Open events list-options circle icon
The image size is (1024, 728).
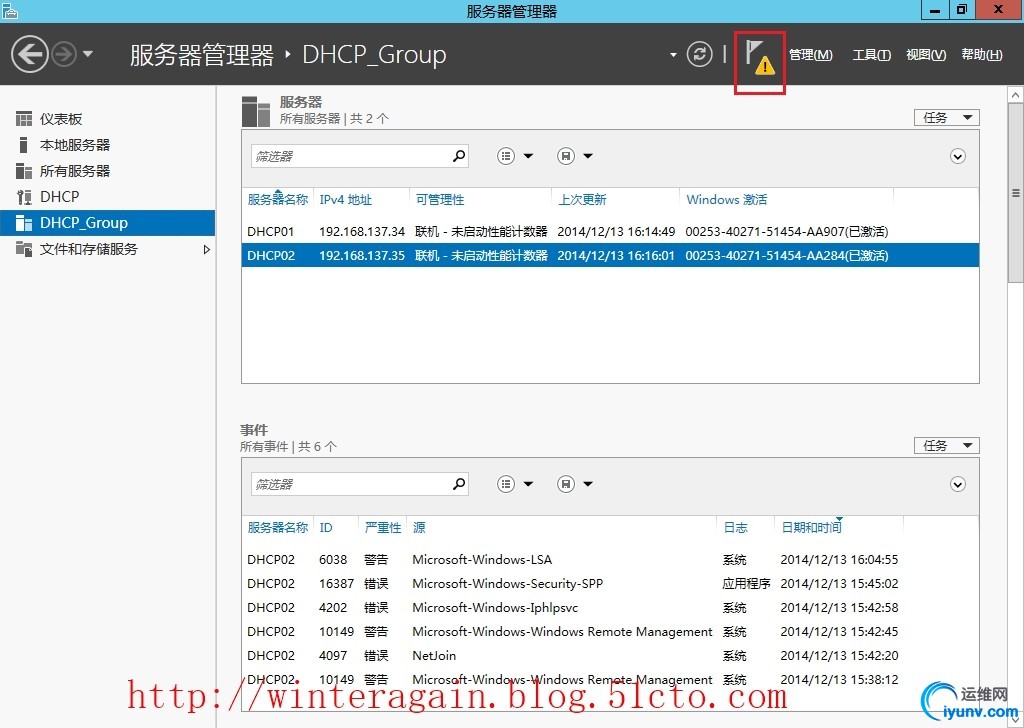506,484
